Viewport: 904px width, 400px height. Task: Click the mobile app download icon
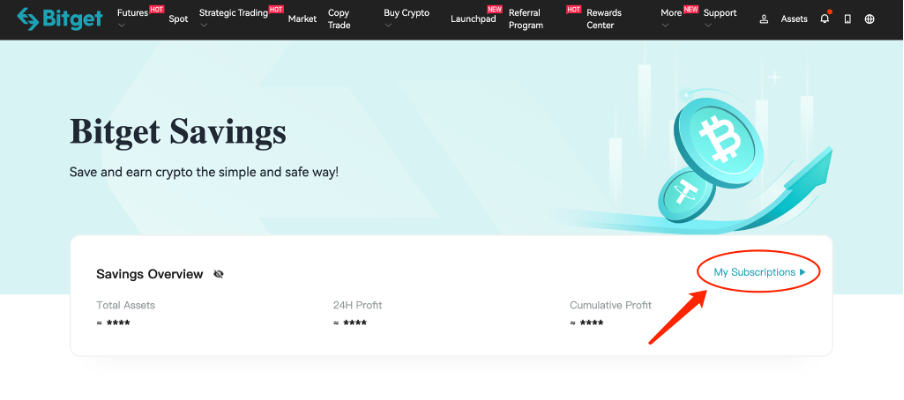click(x=848, y=19)
